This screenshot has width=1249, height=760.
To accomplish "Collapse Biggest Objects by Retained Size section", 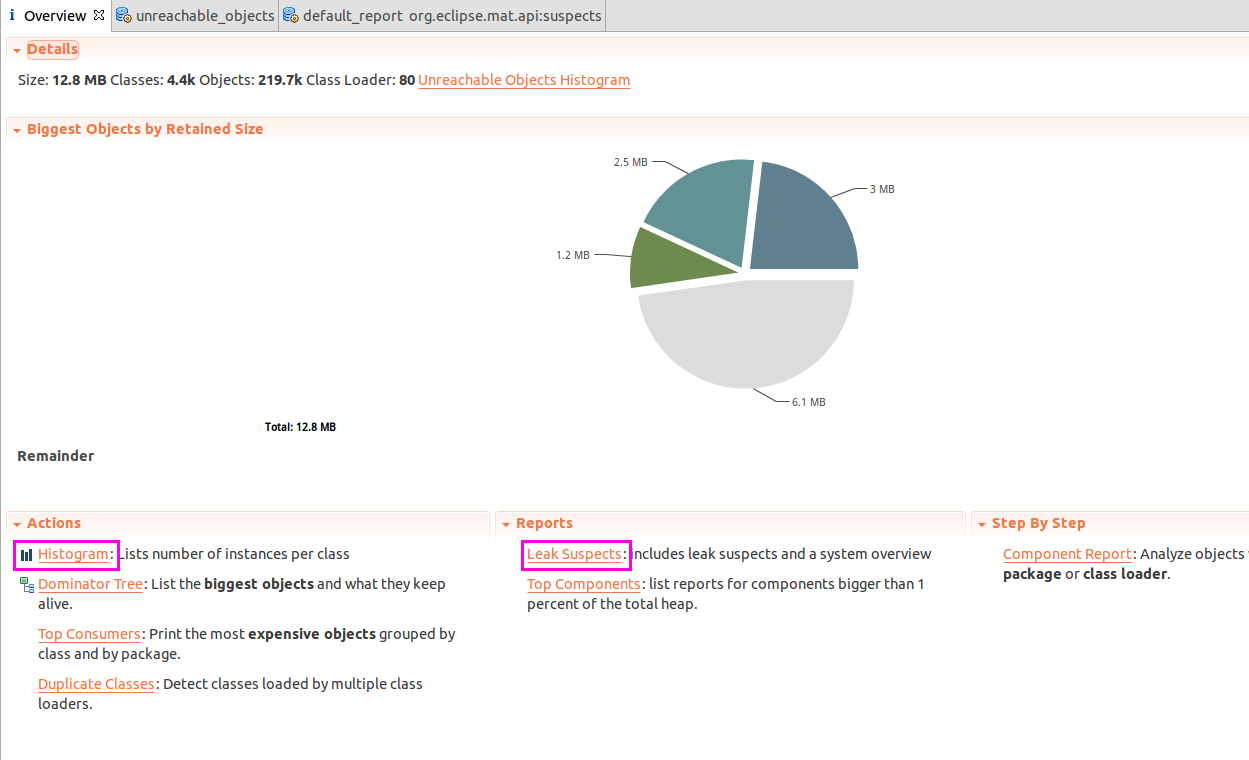I will tap(17, 130).
